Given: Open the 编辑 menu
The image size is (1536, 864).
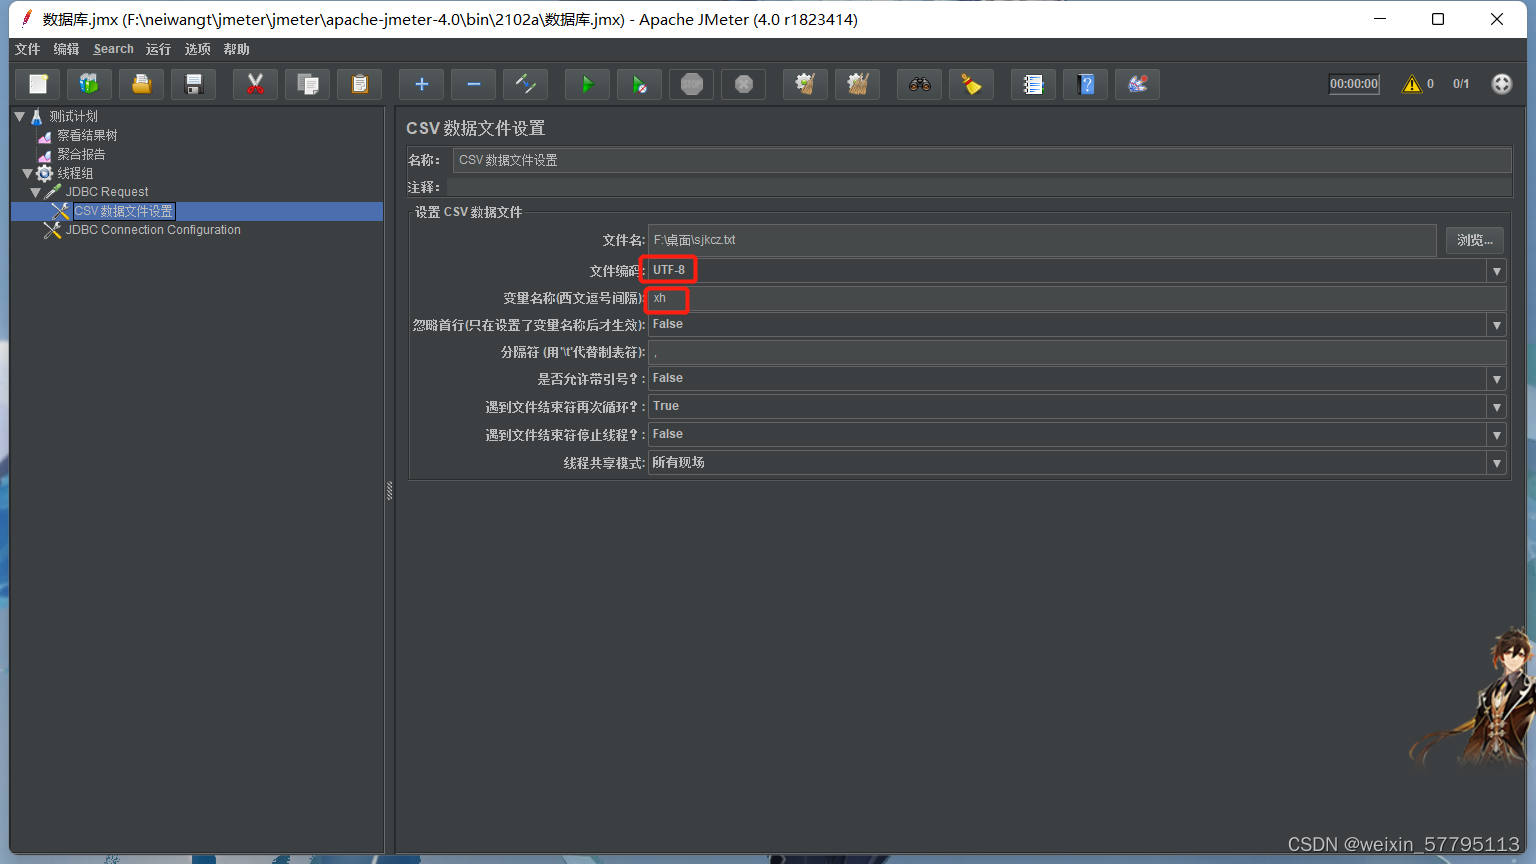Looking at the screenshot, I should pos(66,49).
